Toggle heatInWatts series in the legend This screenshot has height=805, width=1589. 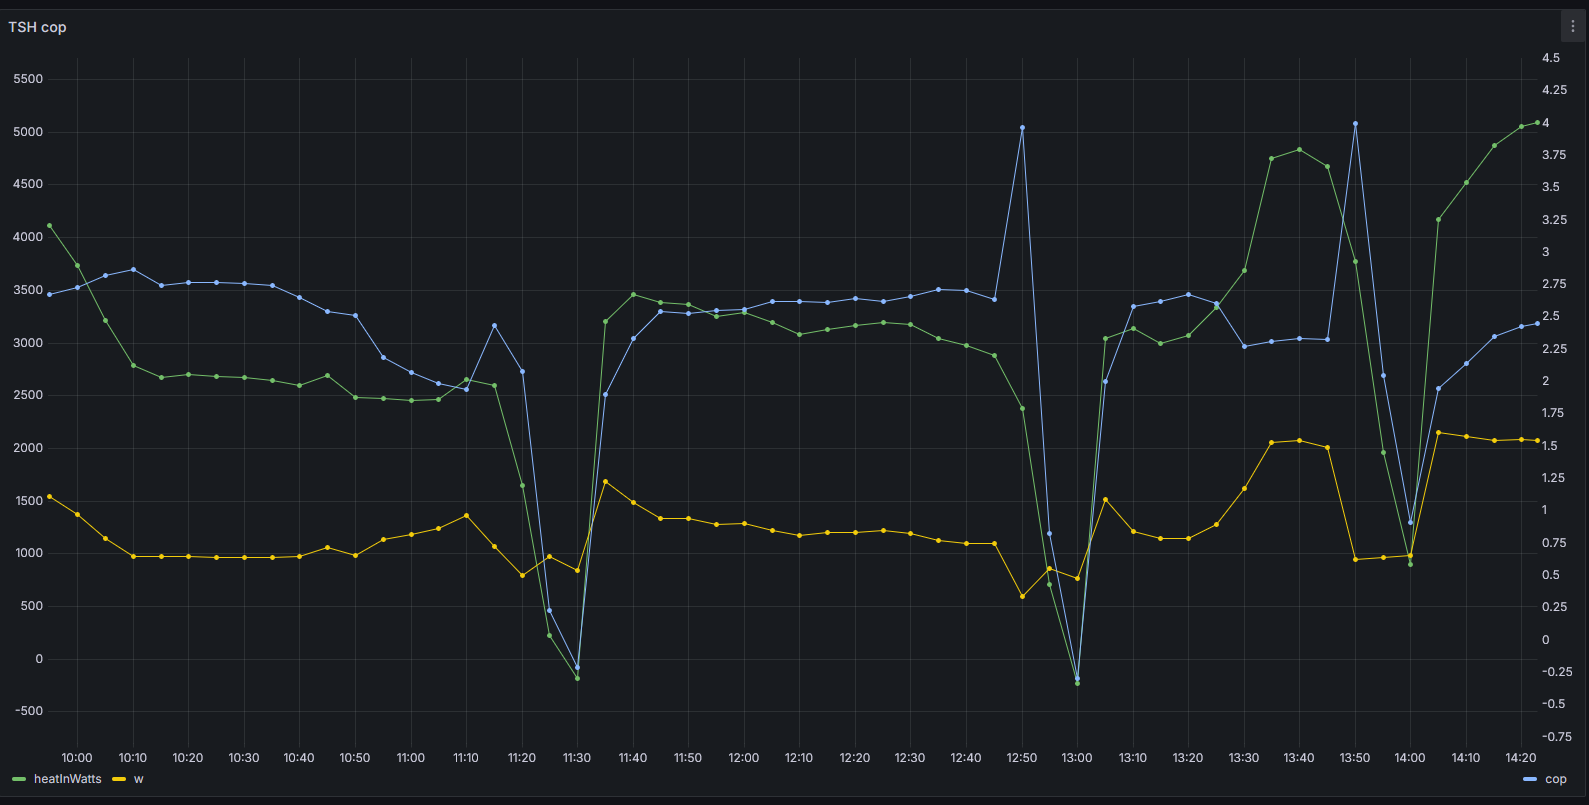(x=67, y=779)
